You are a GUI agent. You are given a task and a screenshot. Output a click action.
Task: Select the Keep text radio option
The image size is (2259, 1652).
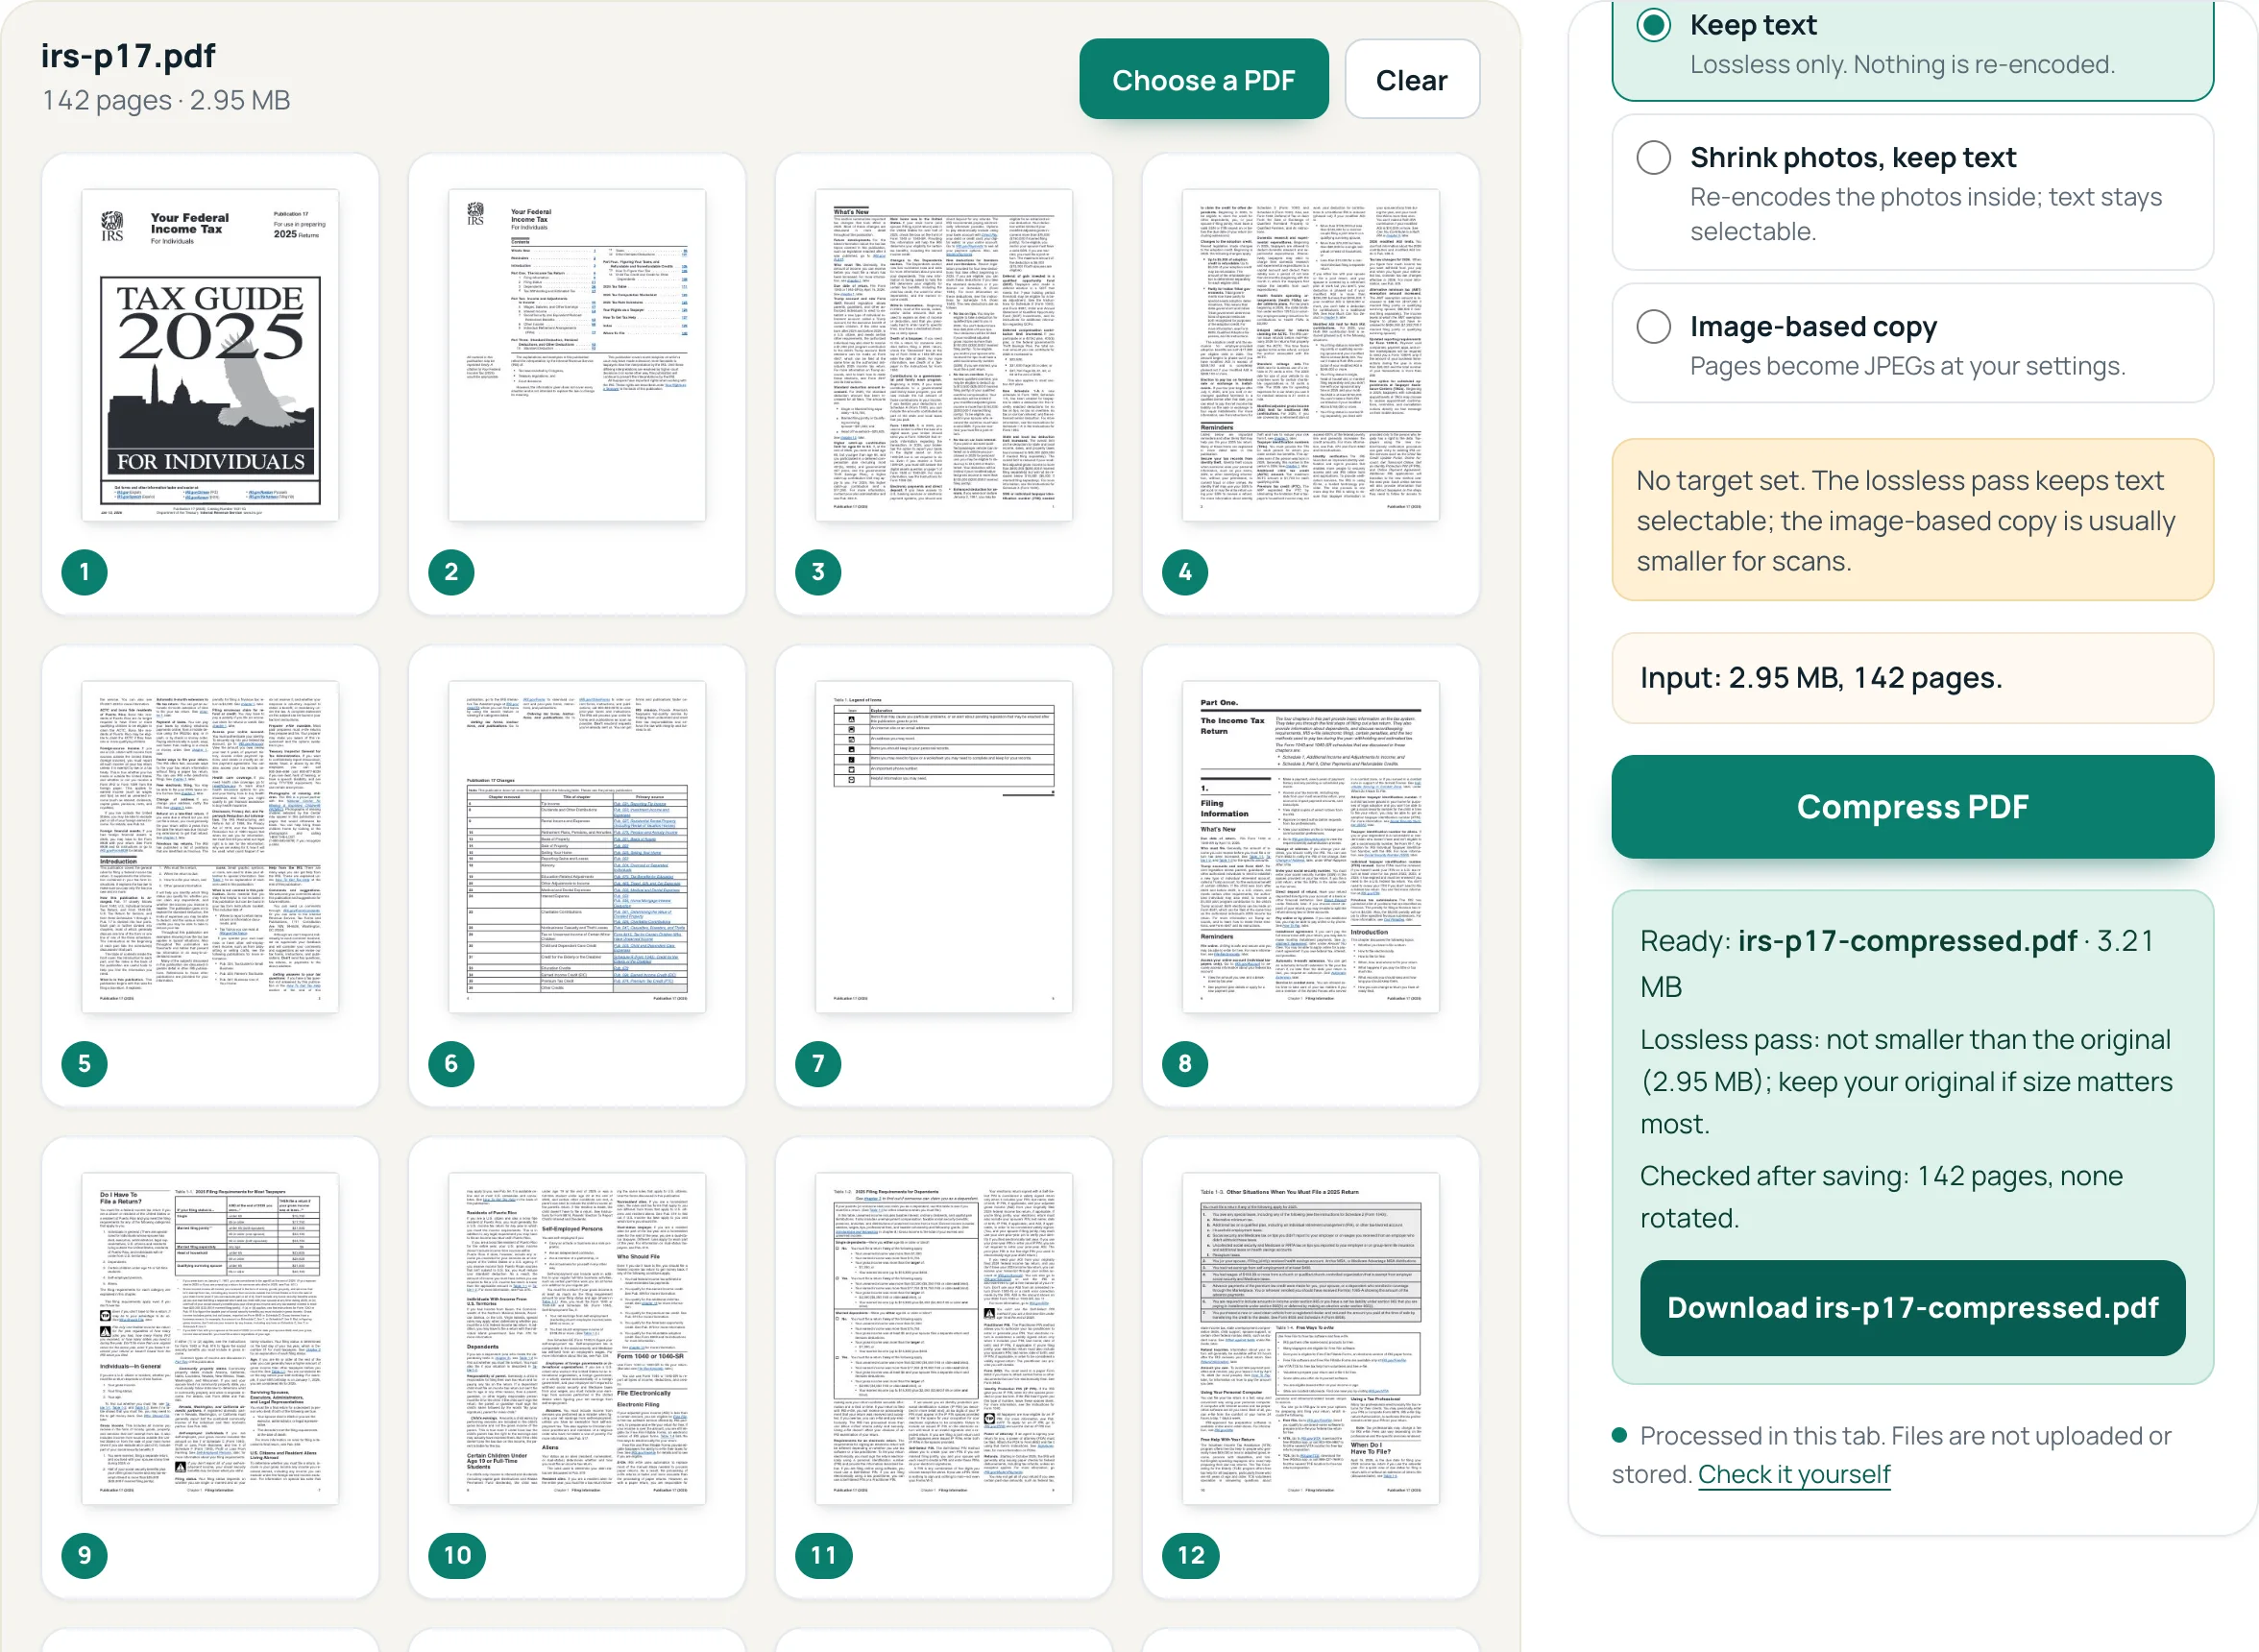[x=1653, y=25]
